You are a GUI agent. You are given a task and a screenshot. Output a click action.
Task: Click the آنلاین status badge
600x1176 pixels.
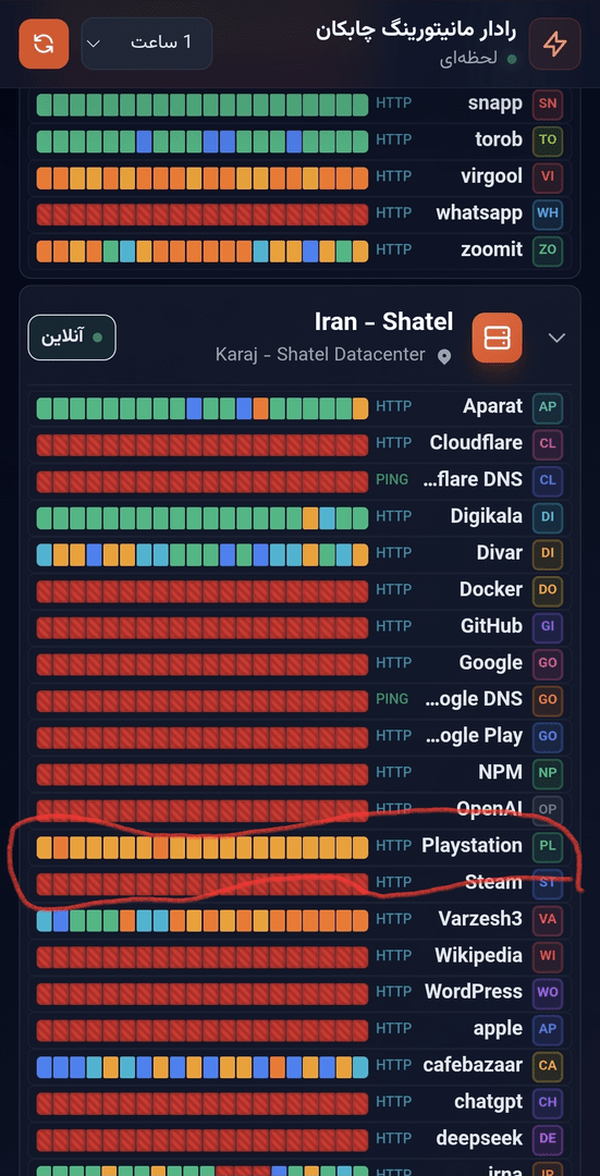pos(72,338)
